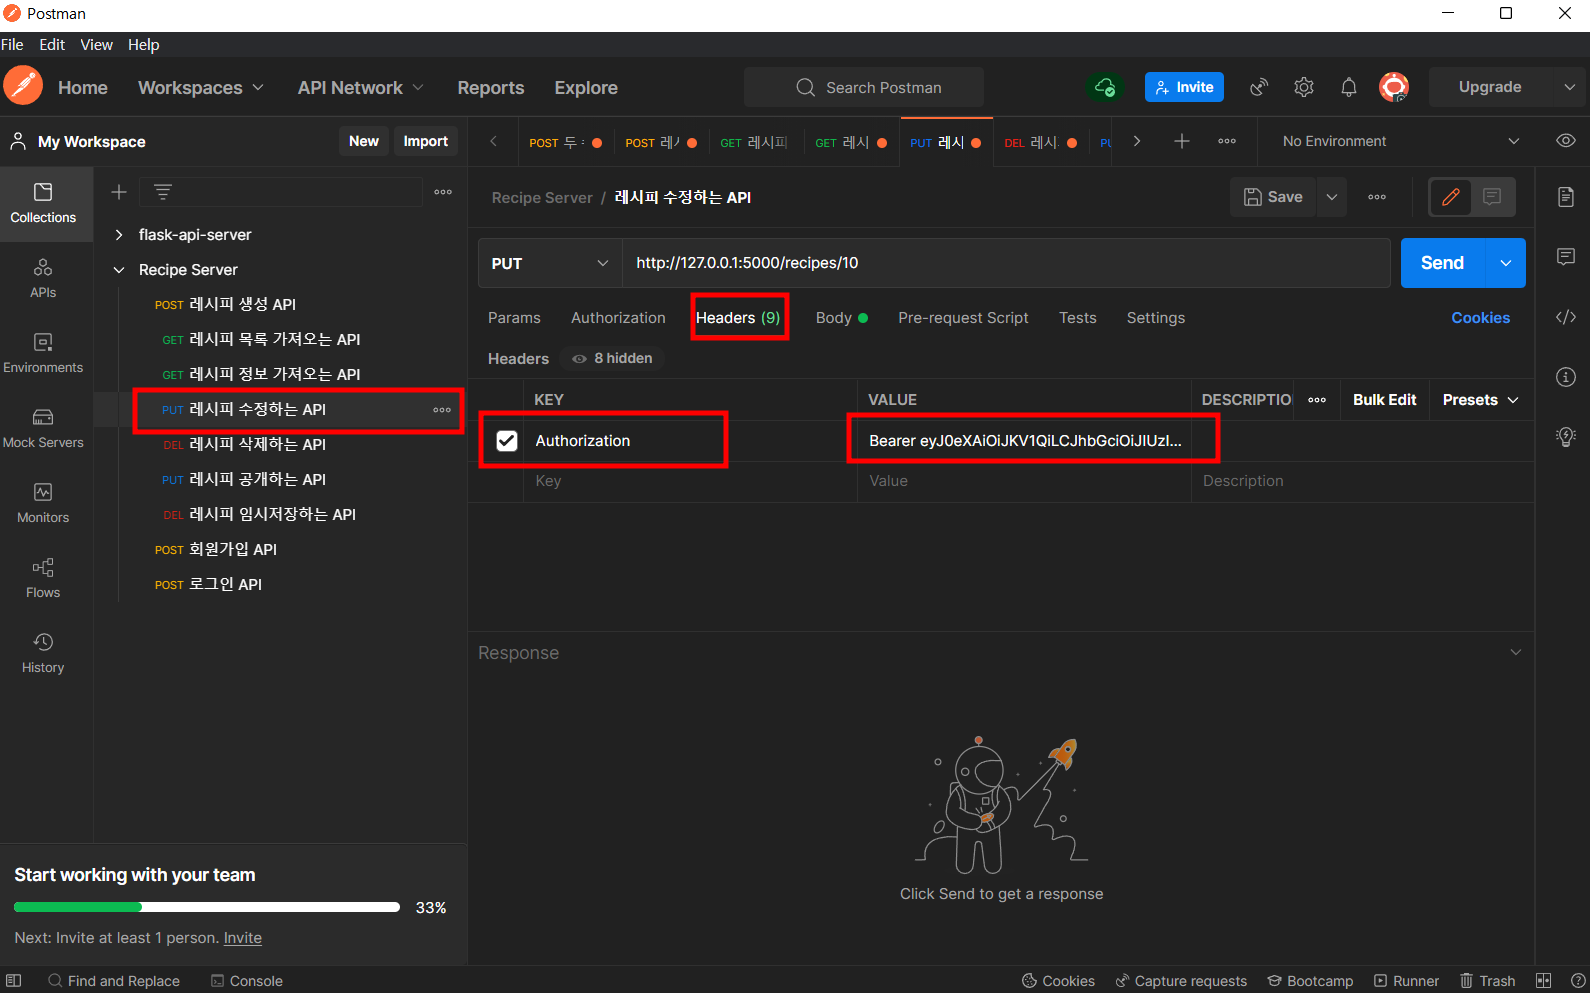The height and width of the screenshot is (993, 1590).
Task: Open the HTTP method PUT dropdown
Action: click(550, 263)
